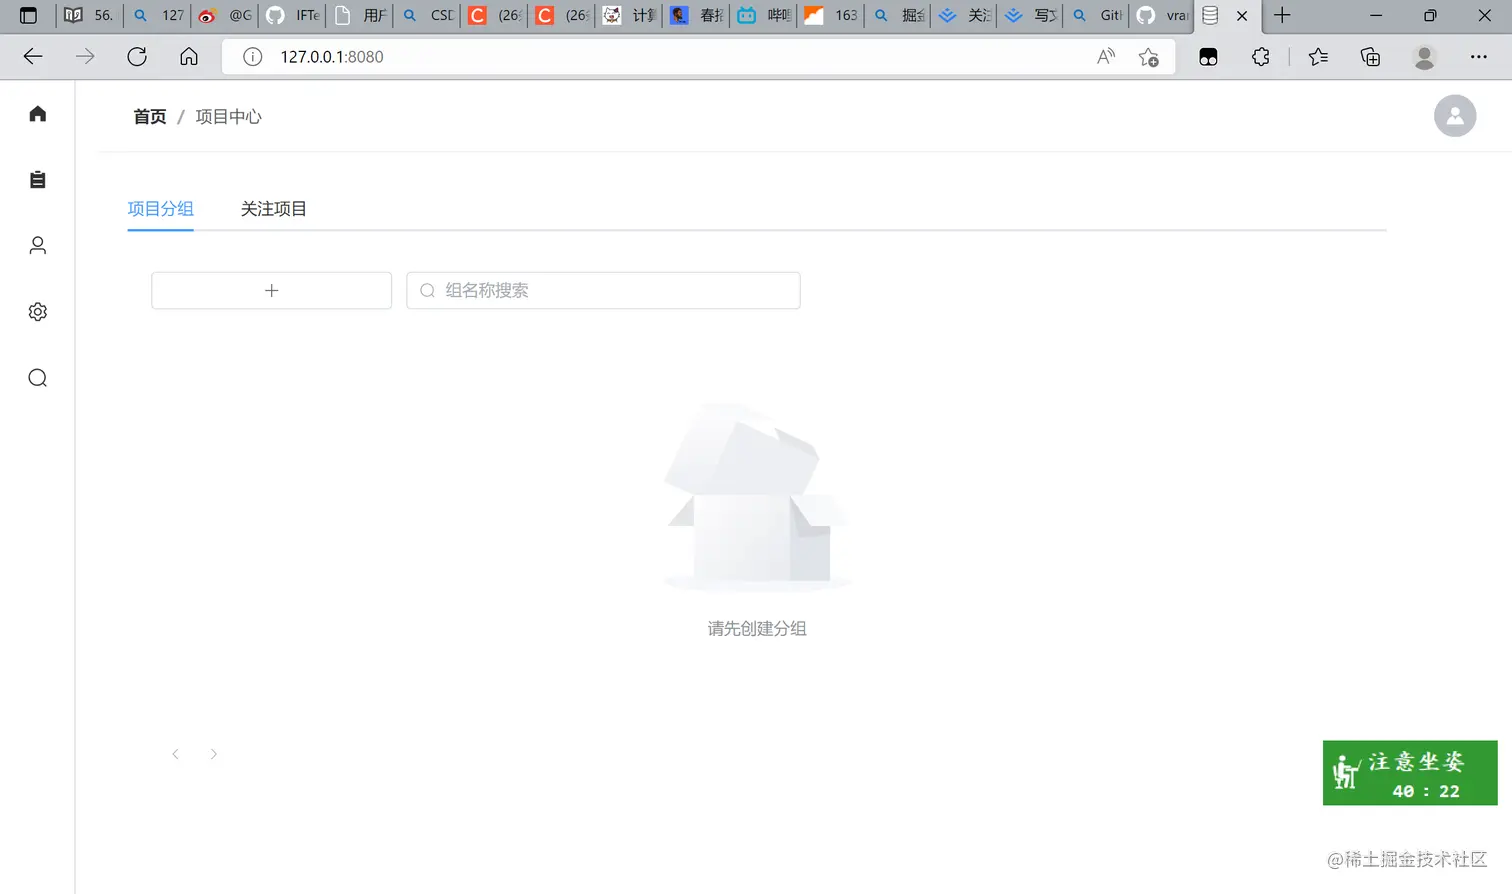The width and height of the screenshot is (1512, 894).
Task: Switch to the browser tab labeled 计算
Action: pos(630,15)
